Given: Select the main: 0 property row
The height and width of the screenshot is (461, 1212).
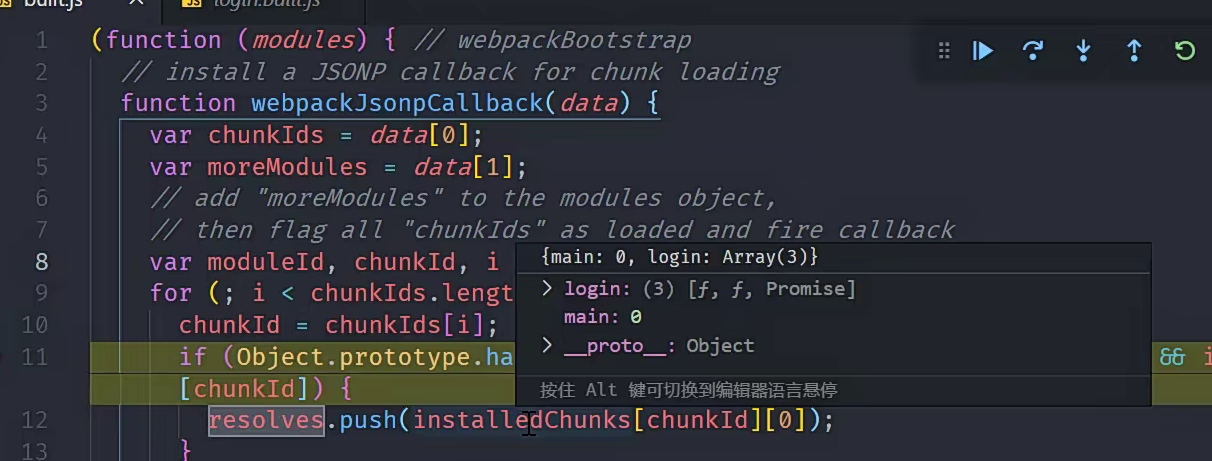Looking at the screenshot, I should [x=602, y=318].
